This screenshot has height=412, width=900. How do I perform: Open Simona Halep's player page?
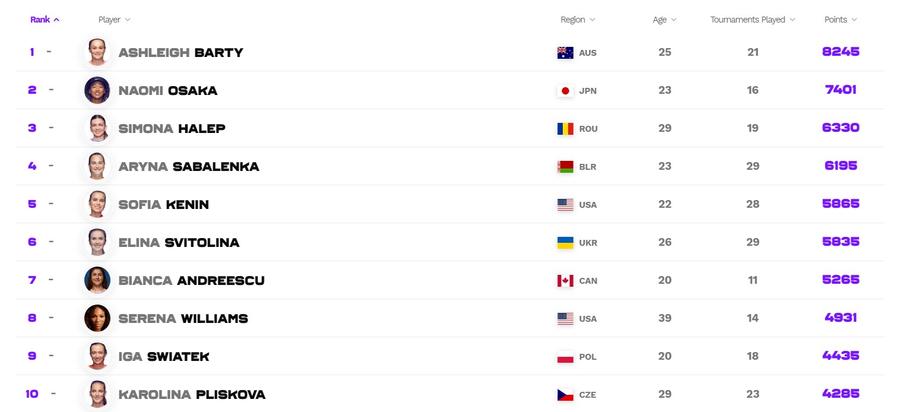[x=172, y=129]
